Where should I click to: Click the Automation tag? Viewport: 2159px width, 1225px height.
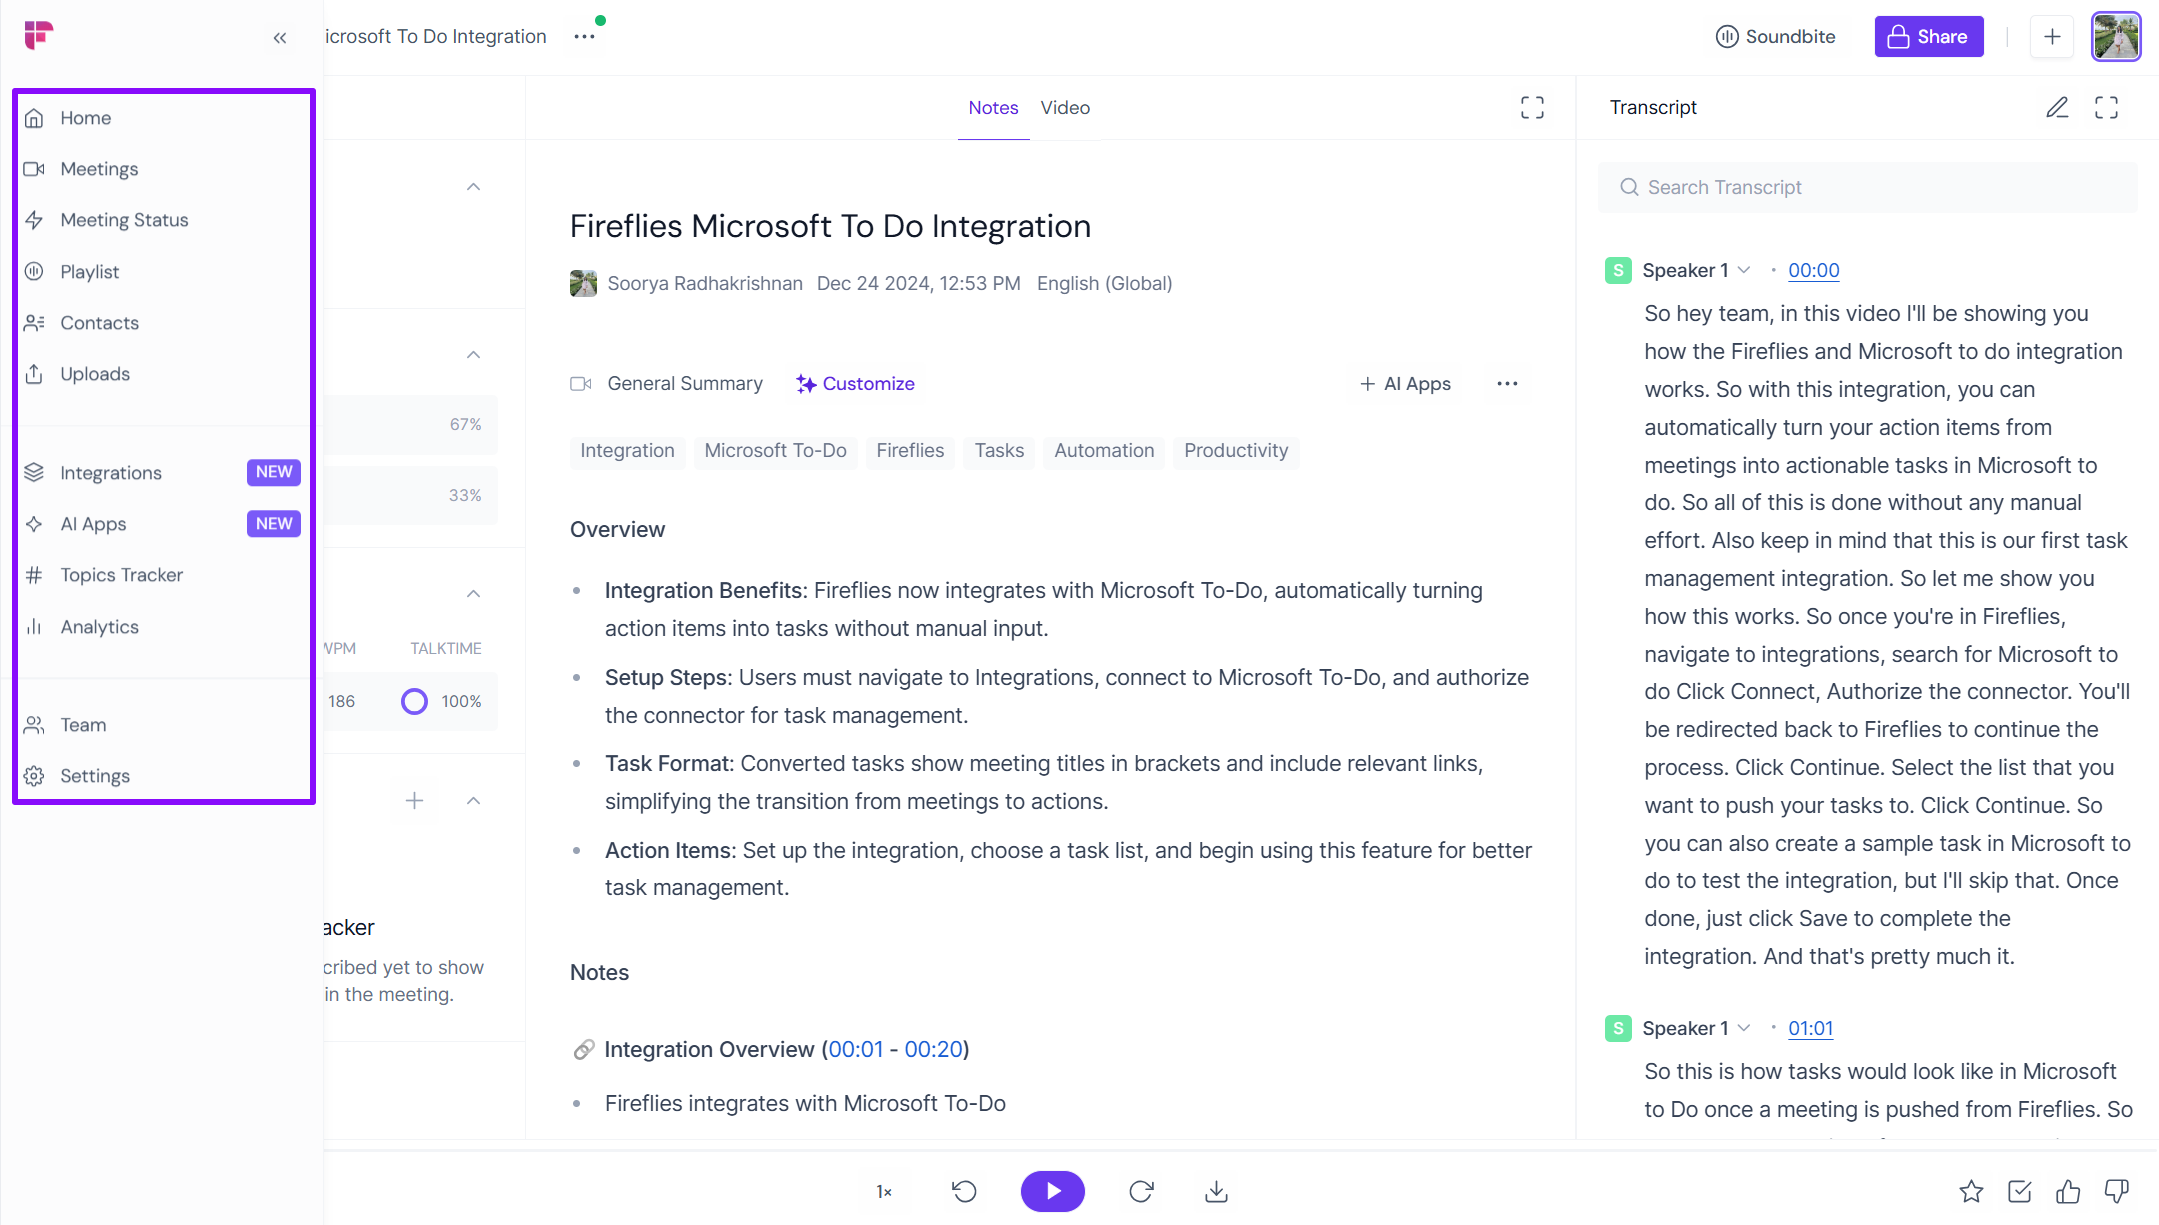click(1104, 451)
